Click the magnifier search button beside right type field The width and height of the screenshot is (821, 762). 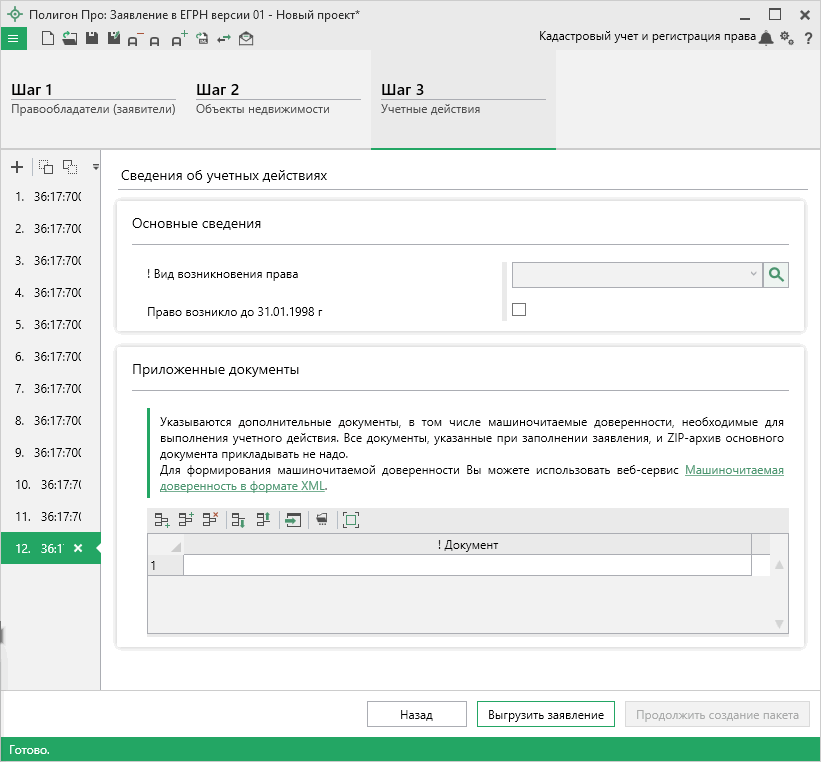pyautogui.click(x=776, y=275)
